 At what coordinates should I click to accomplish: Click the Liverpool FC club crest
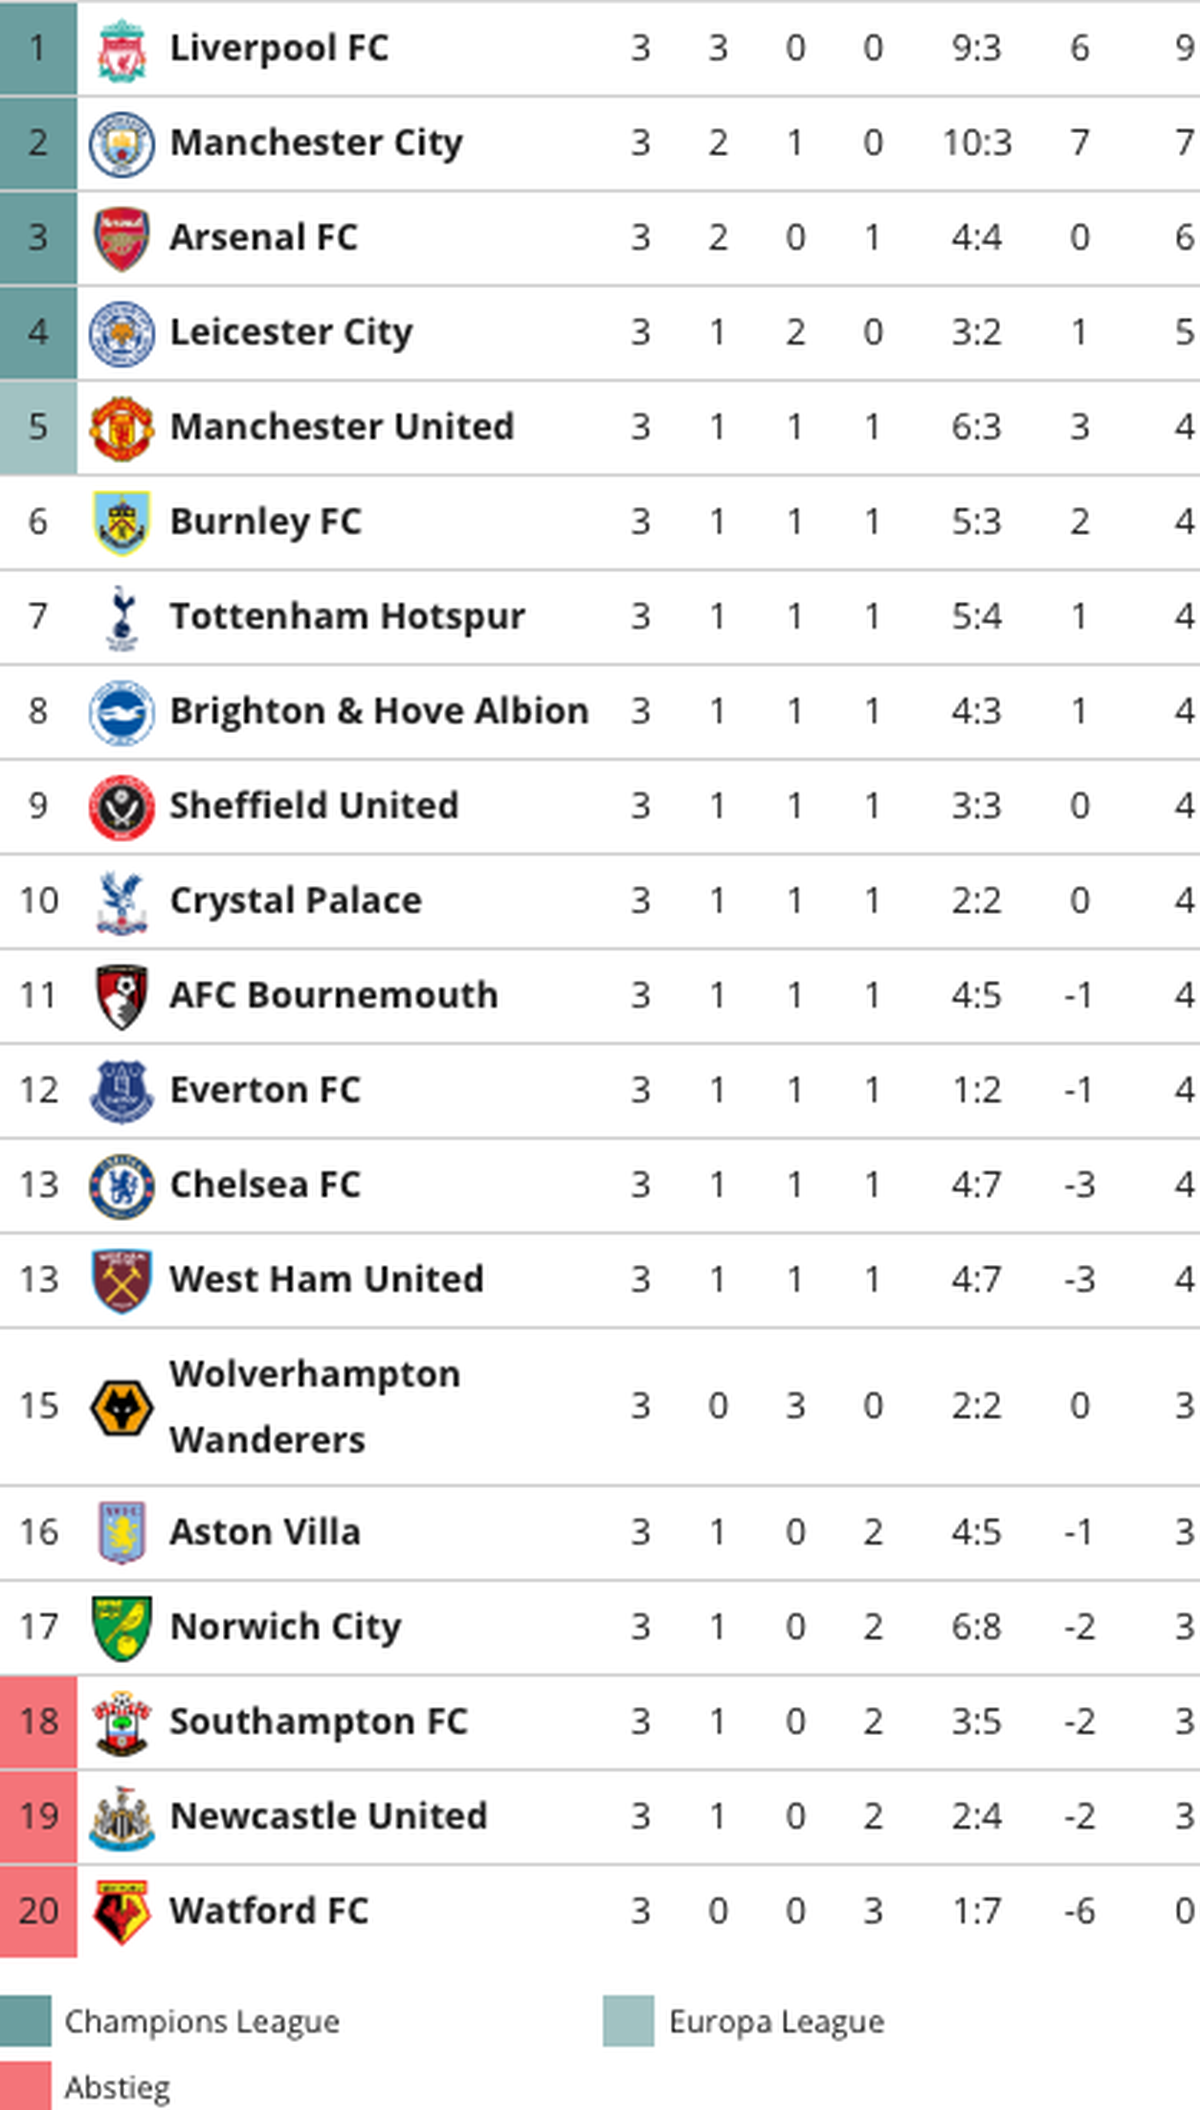tap(121, 49)
